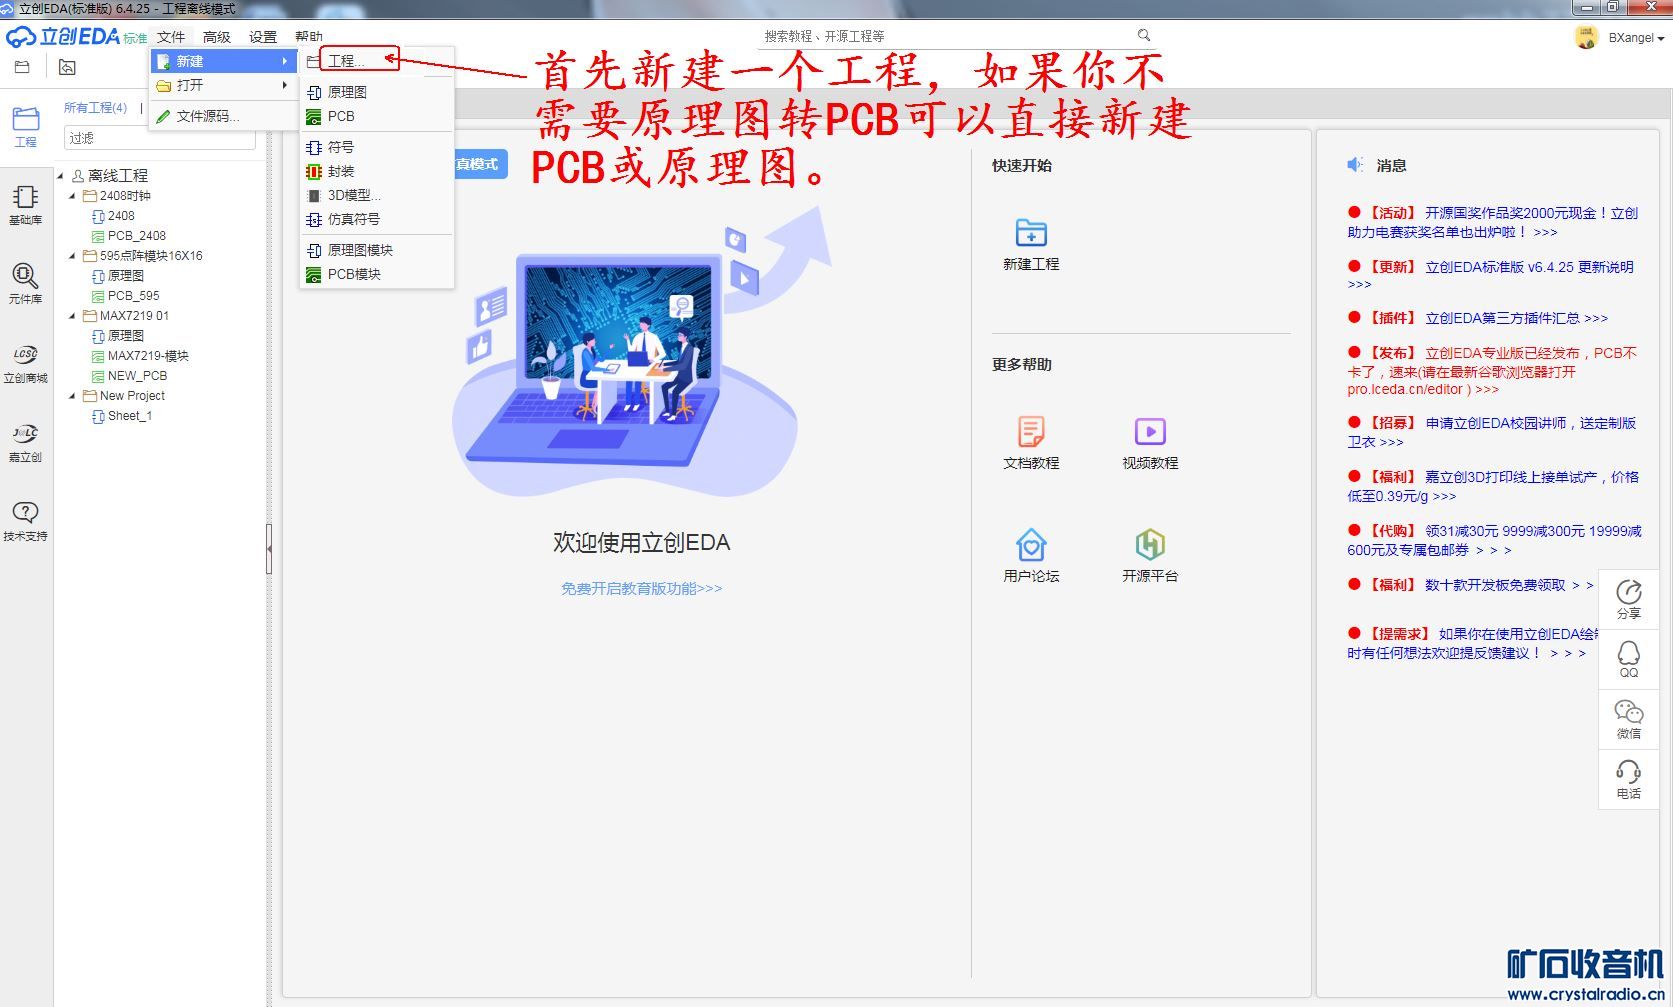Open the 工程 sidebar panel

pyautogui.click(x=25, y=127)
